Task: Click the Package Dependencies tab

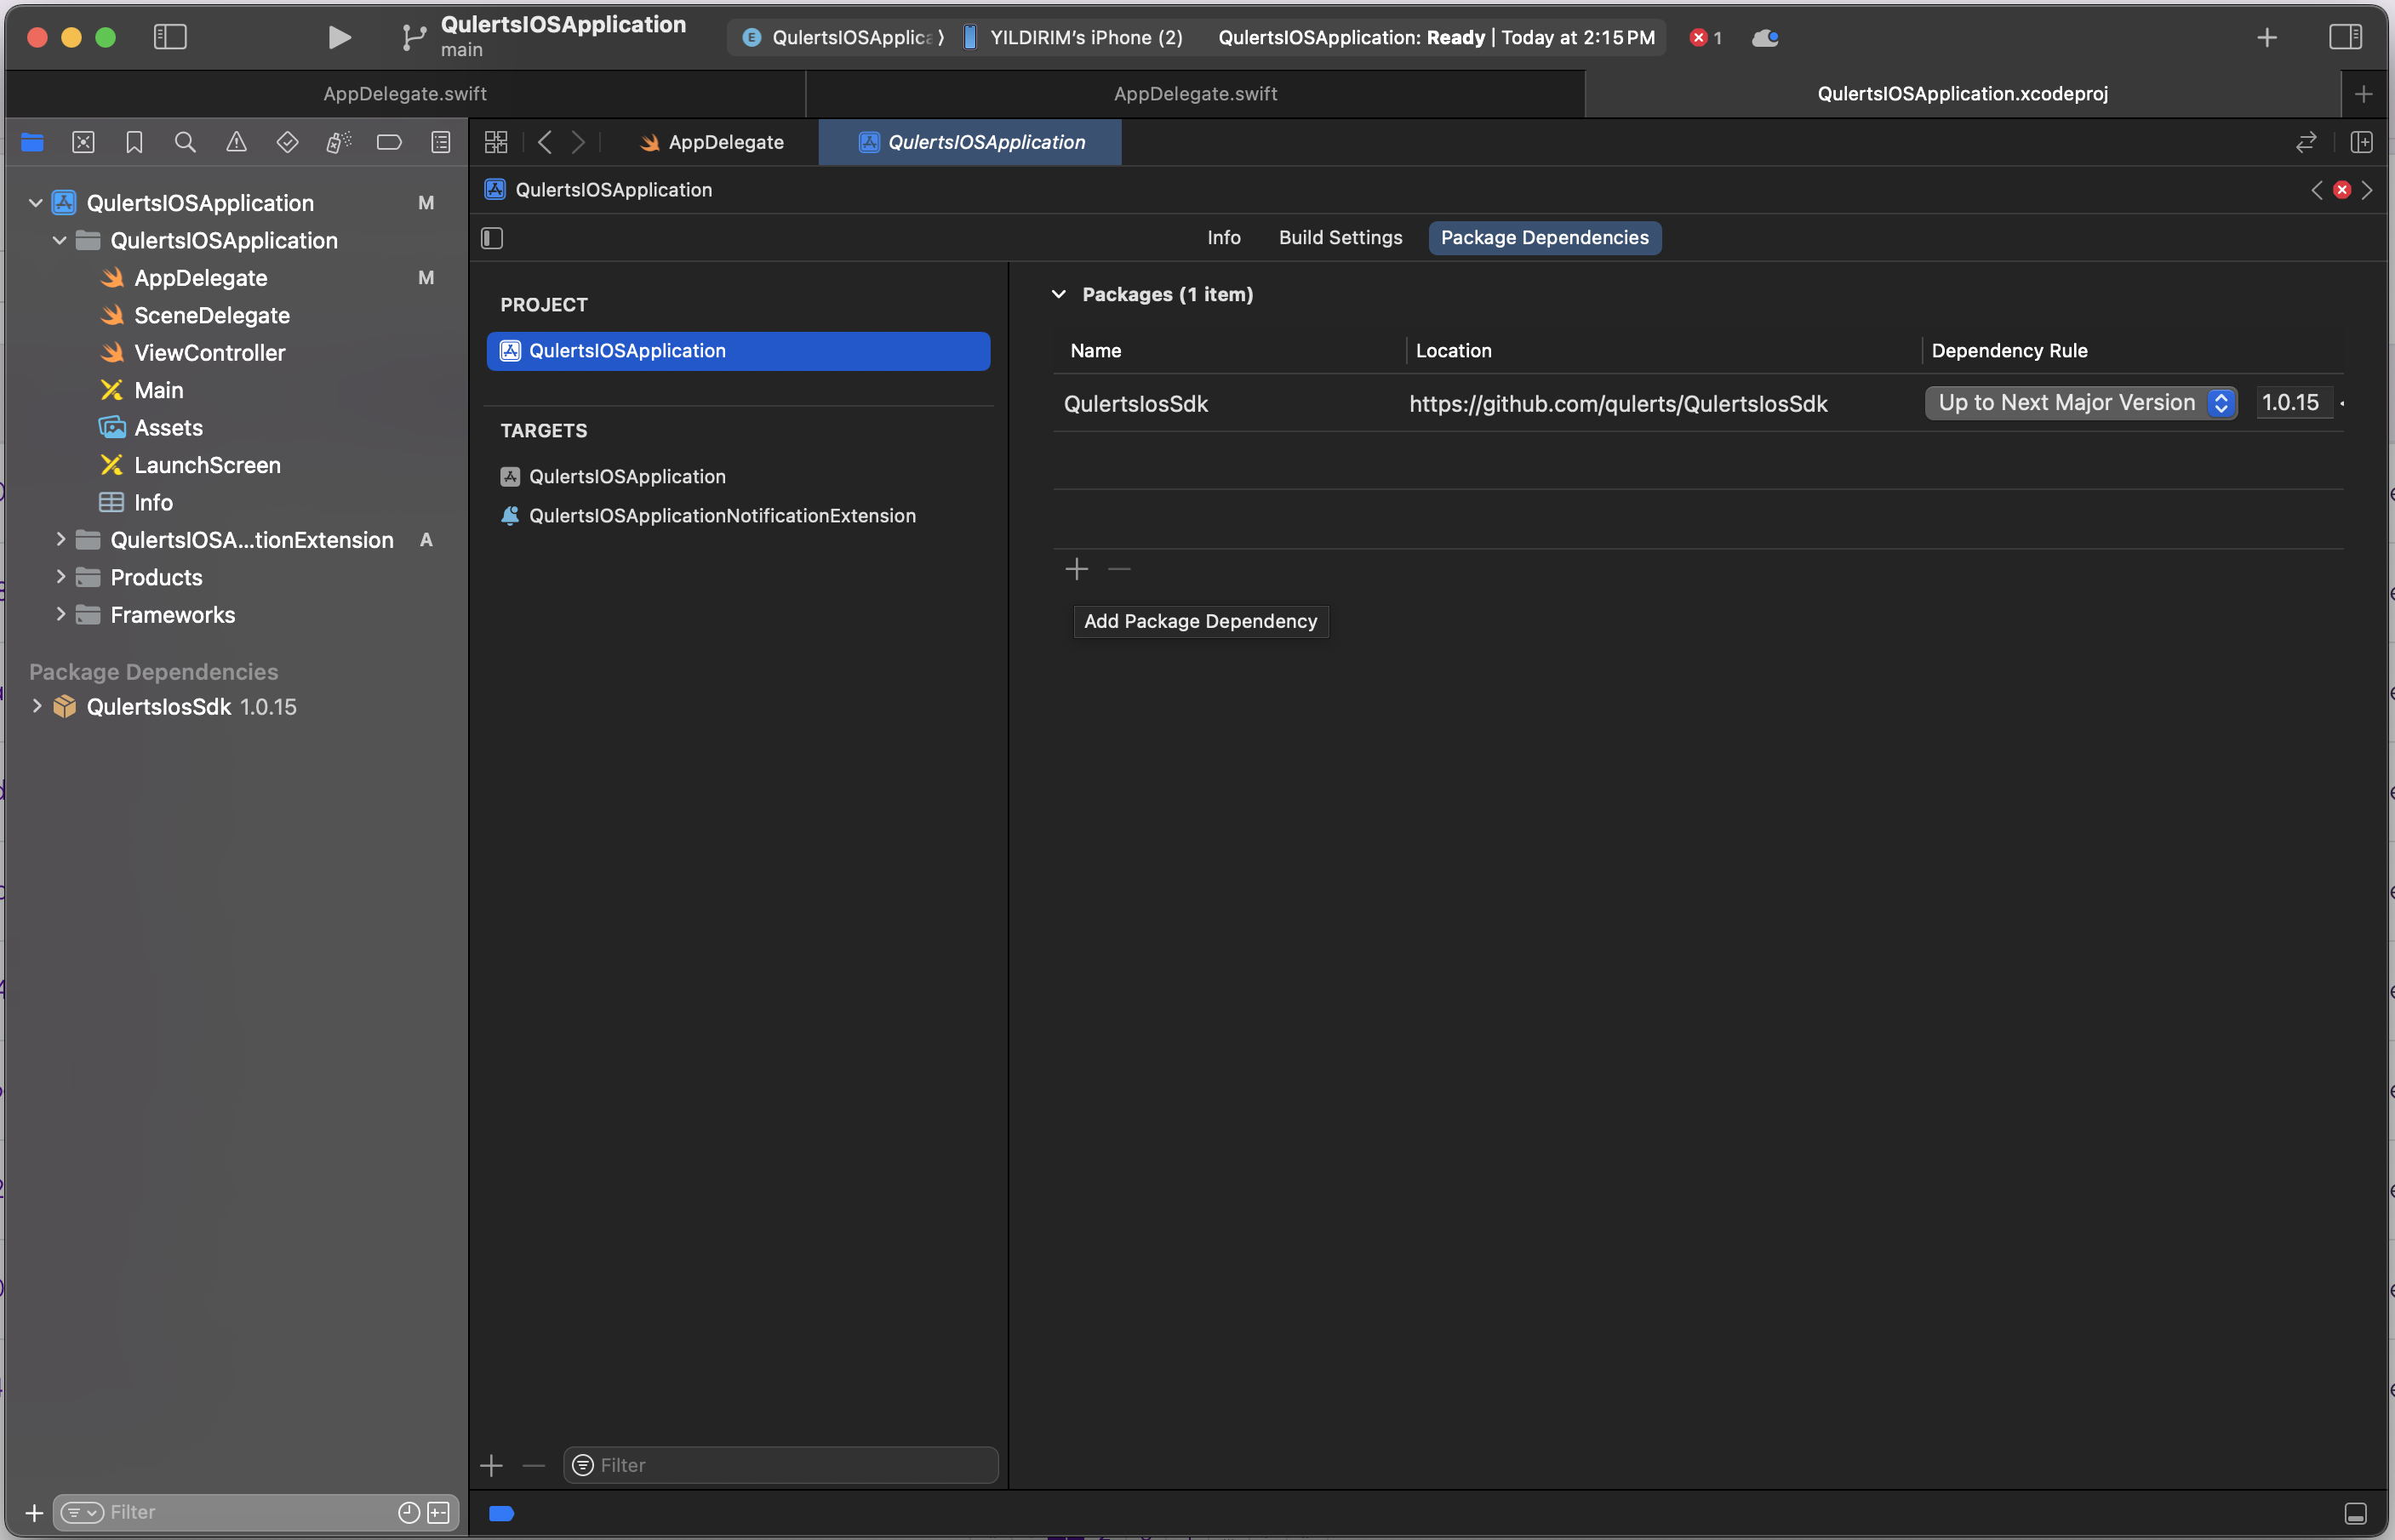Action: point(1545,236)
